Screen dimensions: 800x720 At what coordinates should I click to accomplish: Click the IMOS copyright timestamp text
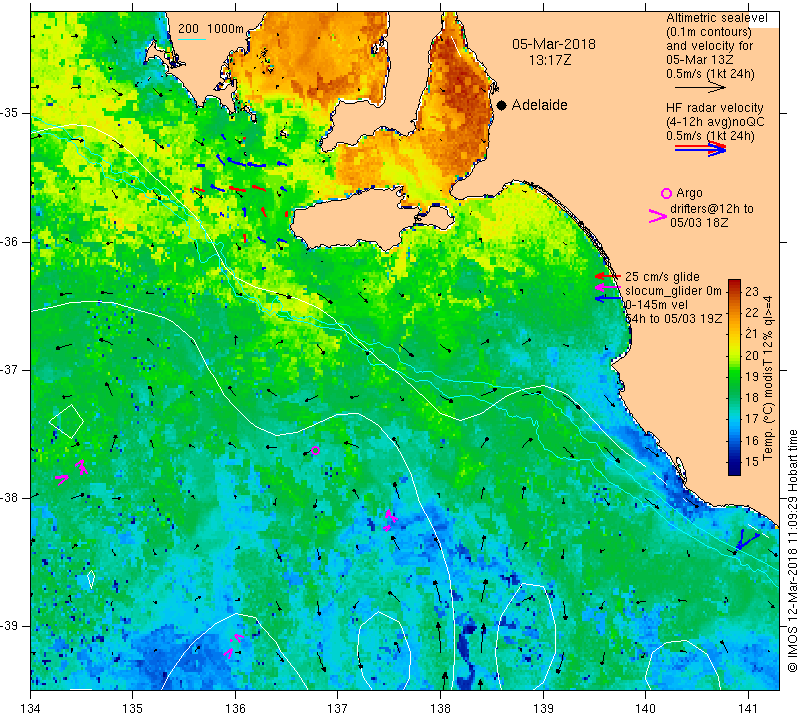pos(792,550)
